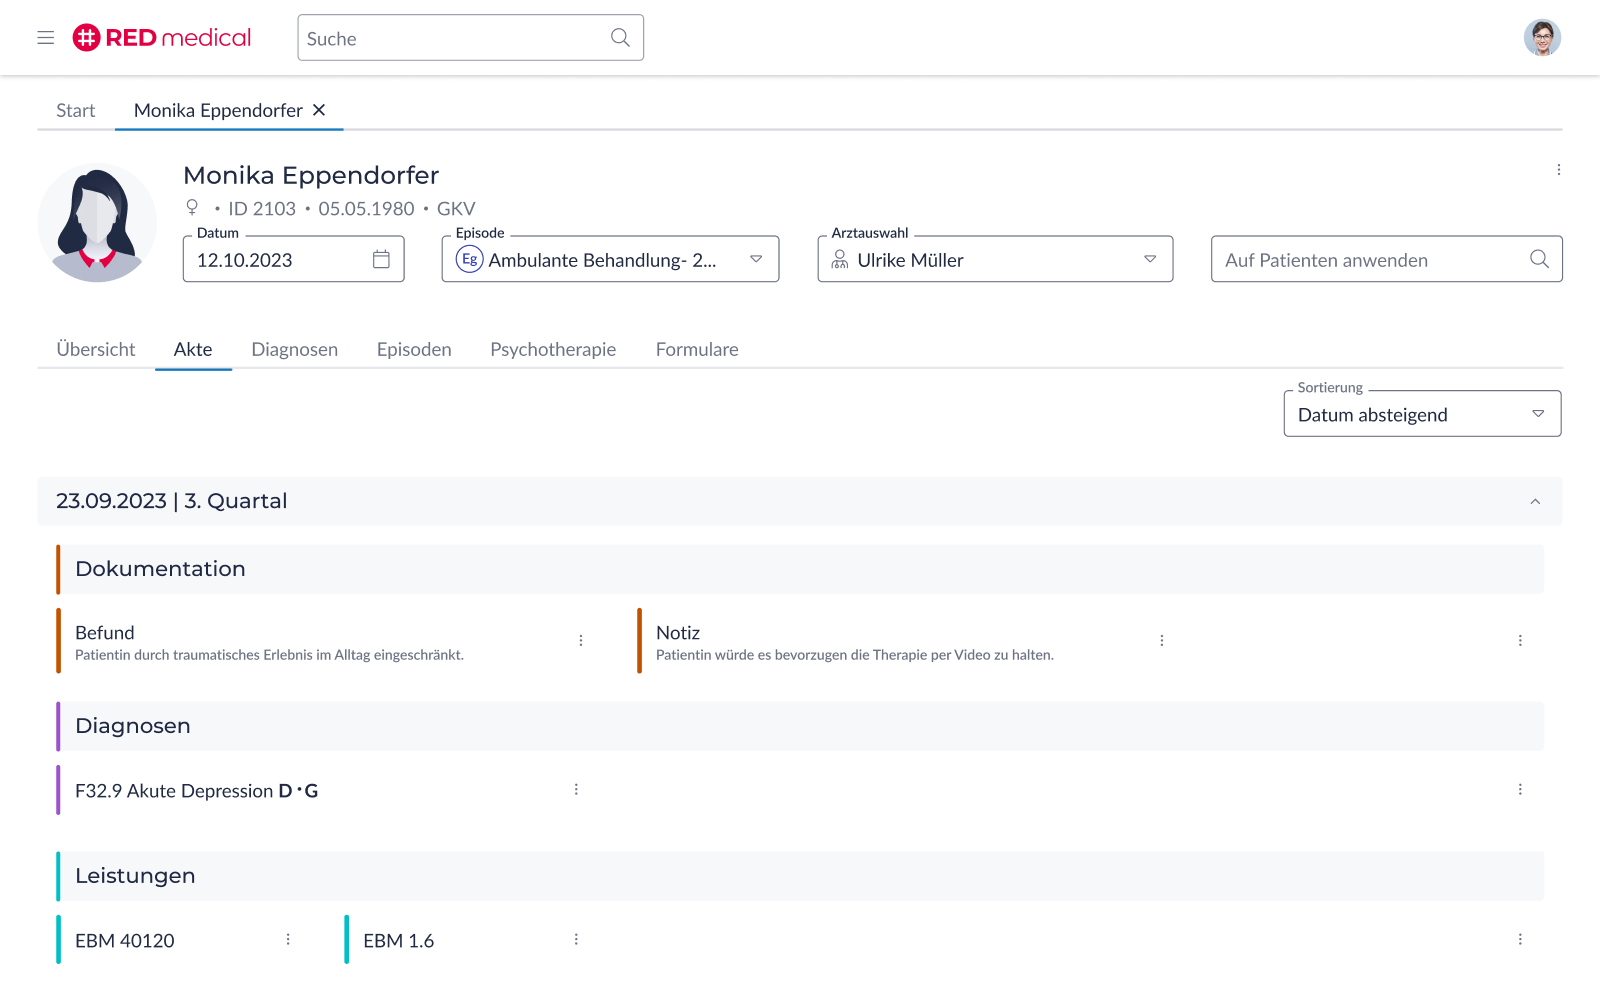Viewport: 1600px width, 1001px height.
Task: Click the Befund text about traumatisches Erlebnis
Action: pos(269,655)
